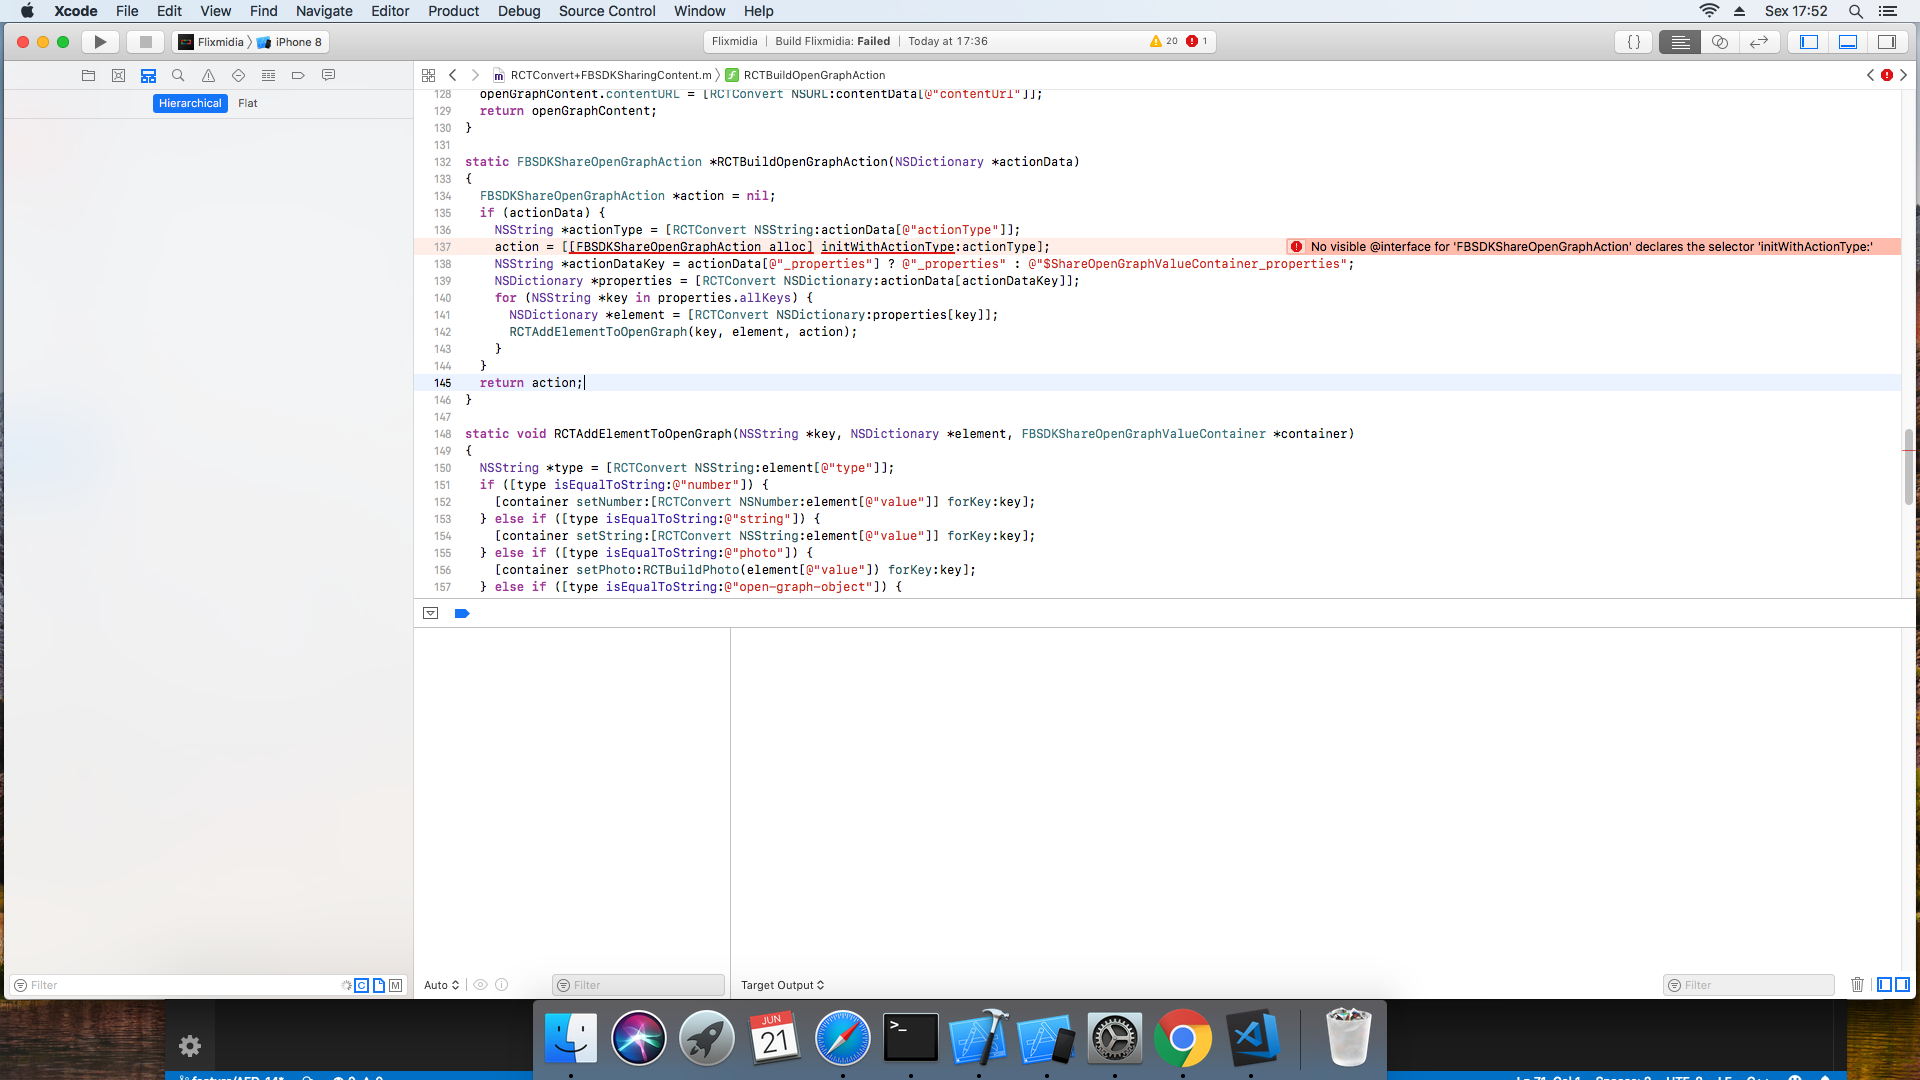Screen dimensions: 1920x1080
Task: Run the Flixmidia app with the play button
Action: [x=100, y=42]
